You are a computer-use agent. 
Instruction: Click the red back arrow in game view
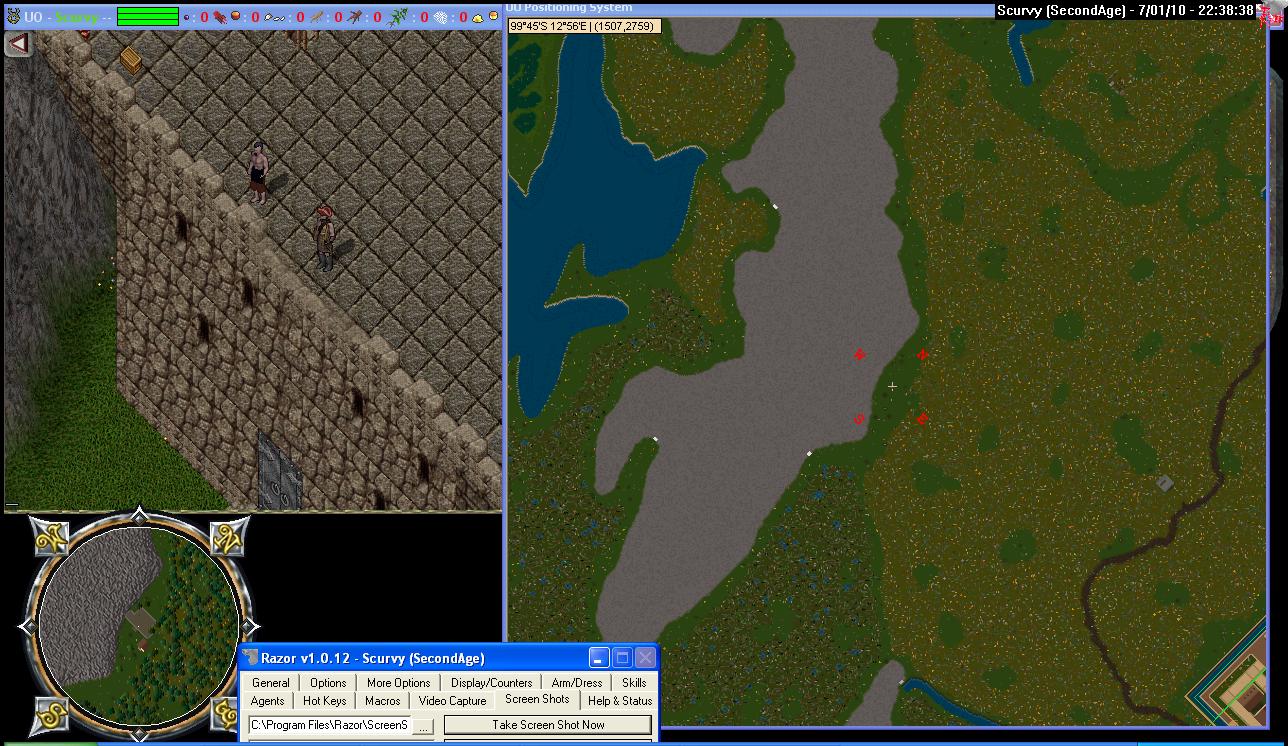[18, 44]
